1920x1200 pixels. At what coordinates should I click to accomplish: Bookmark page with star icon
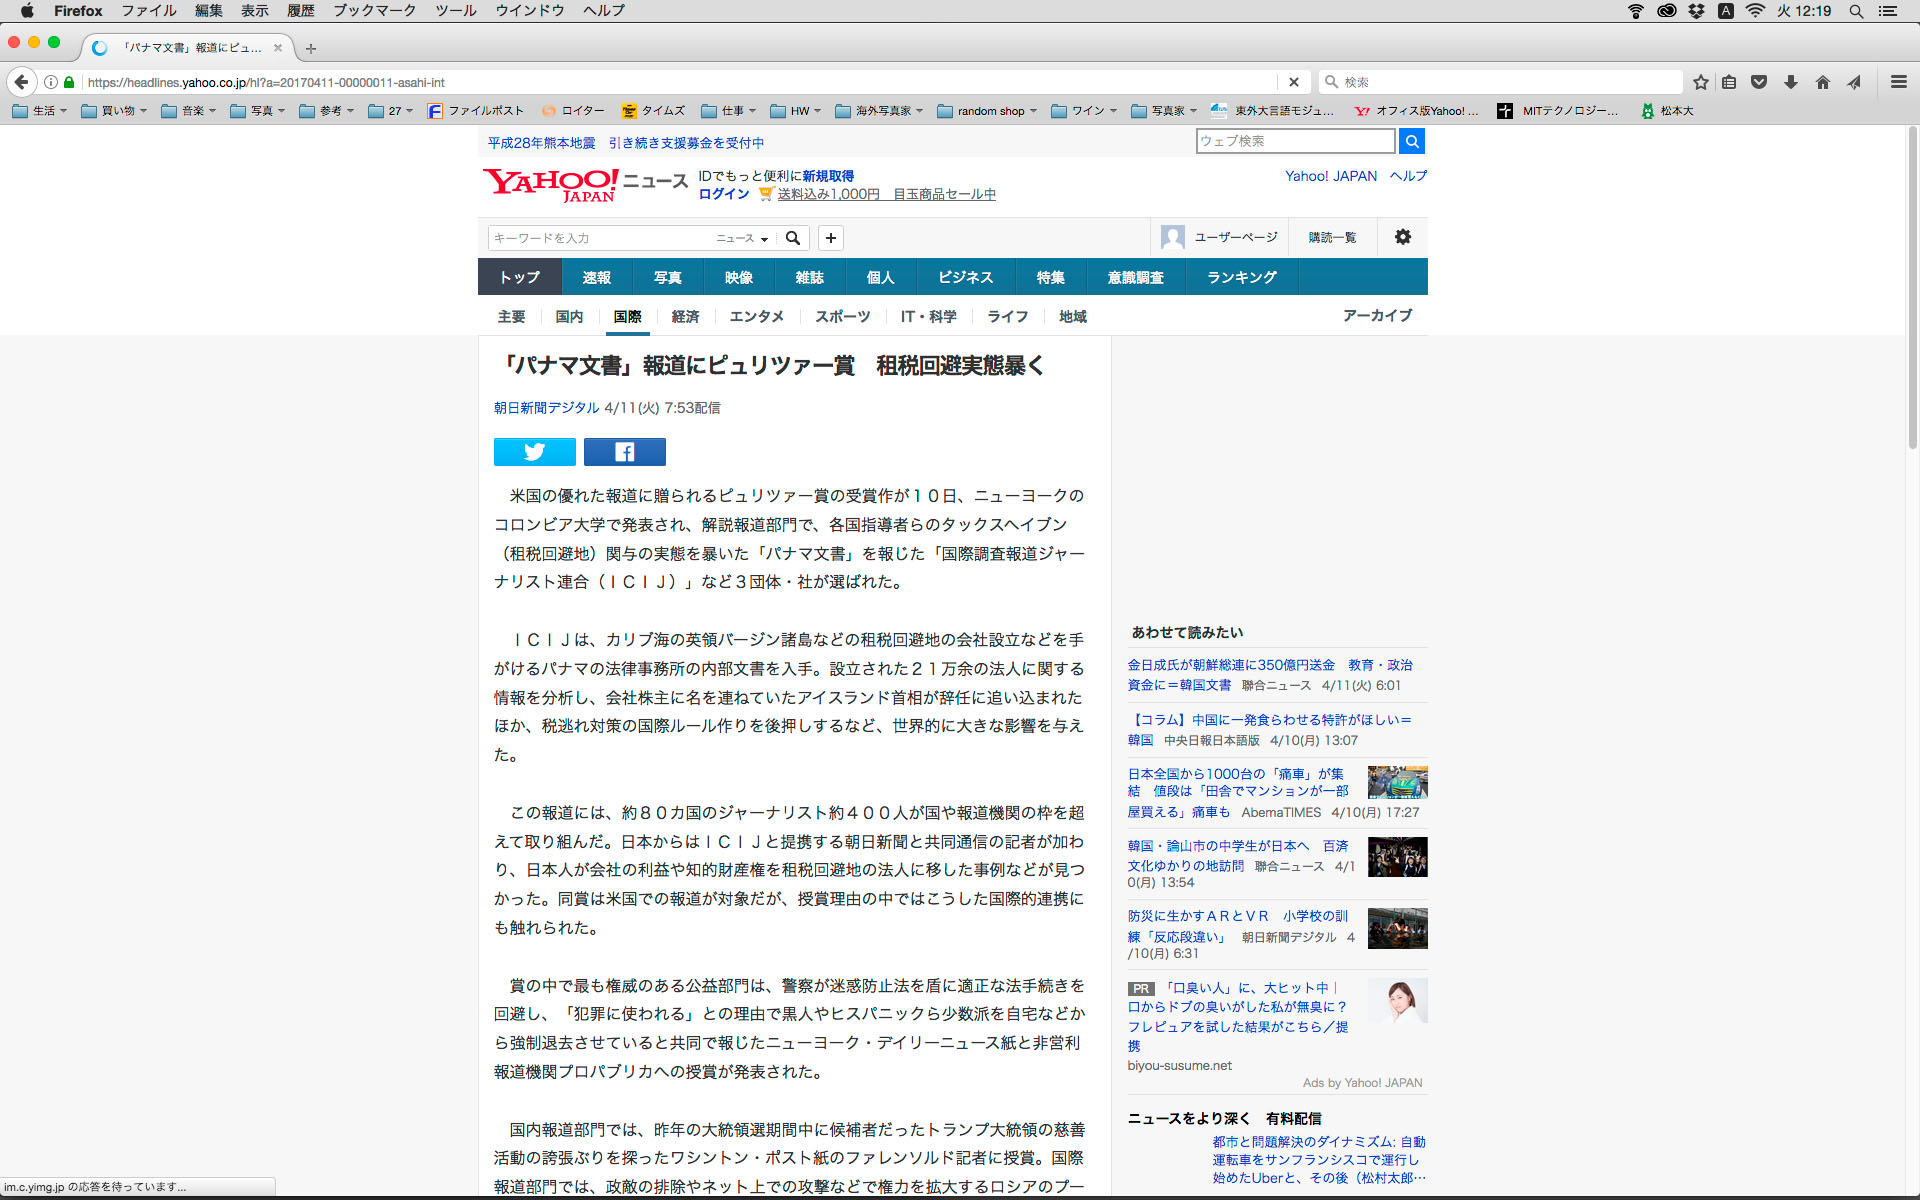1700,82
